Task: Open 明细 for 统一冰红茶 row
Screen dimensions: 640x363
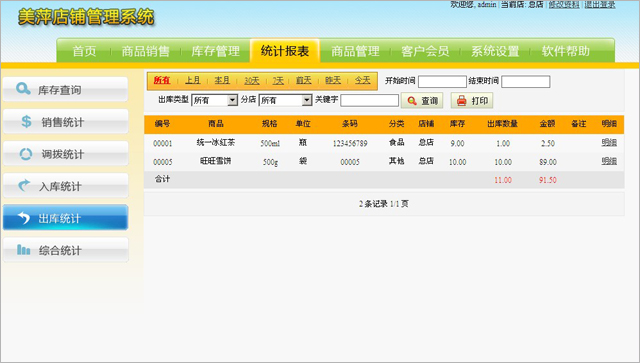Action: (609, 143)
